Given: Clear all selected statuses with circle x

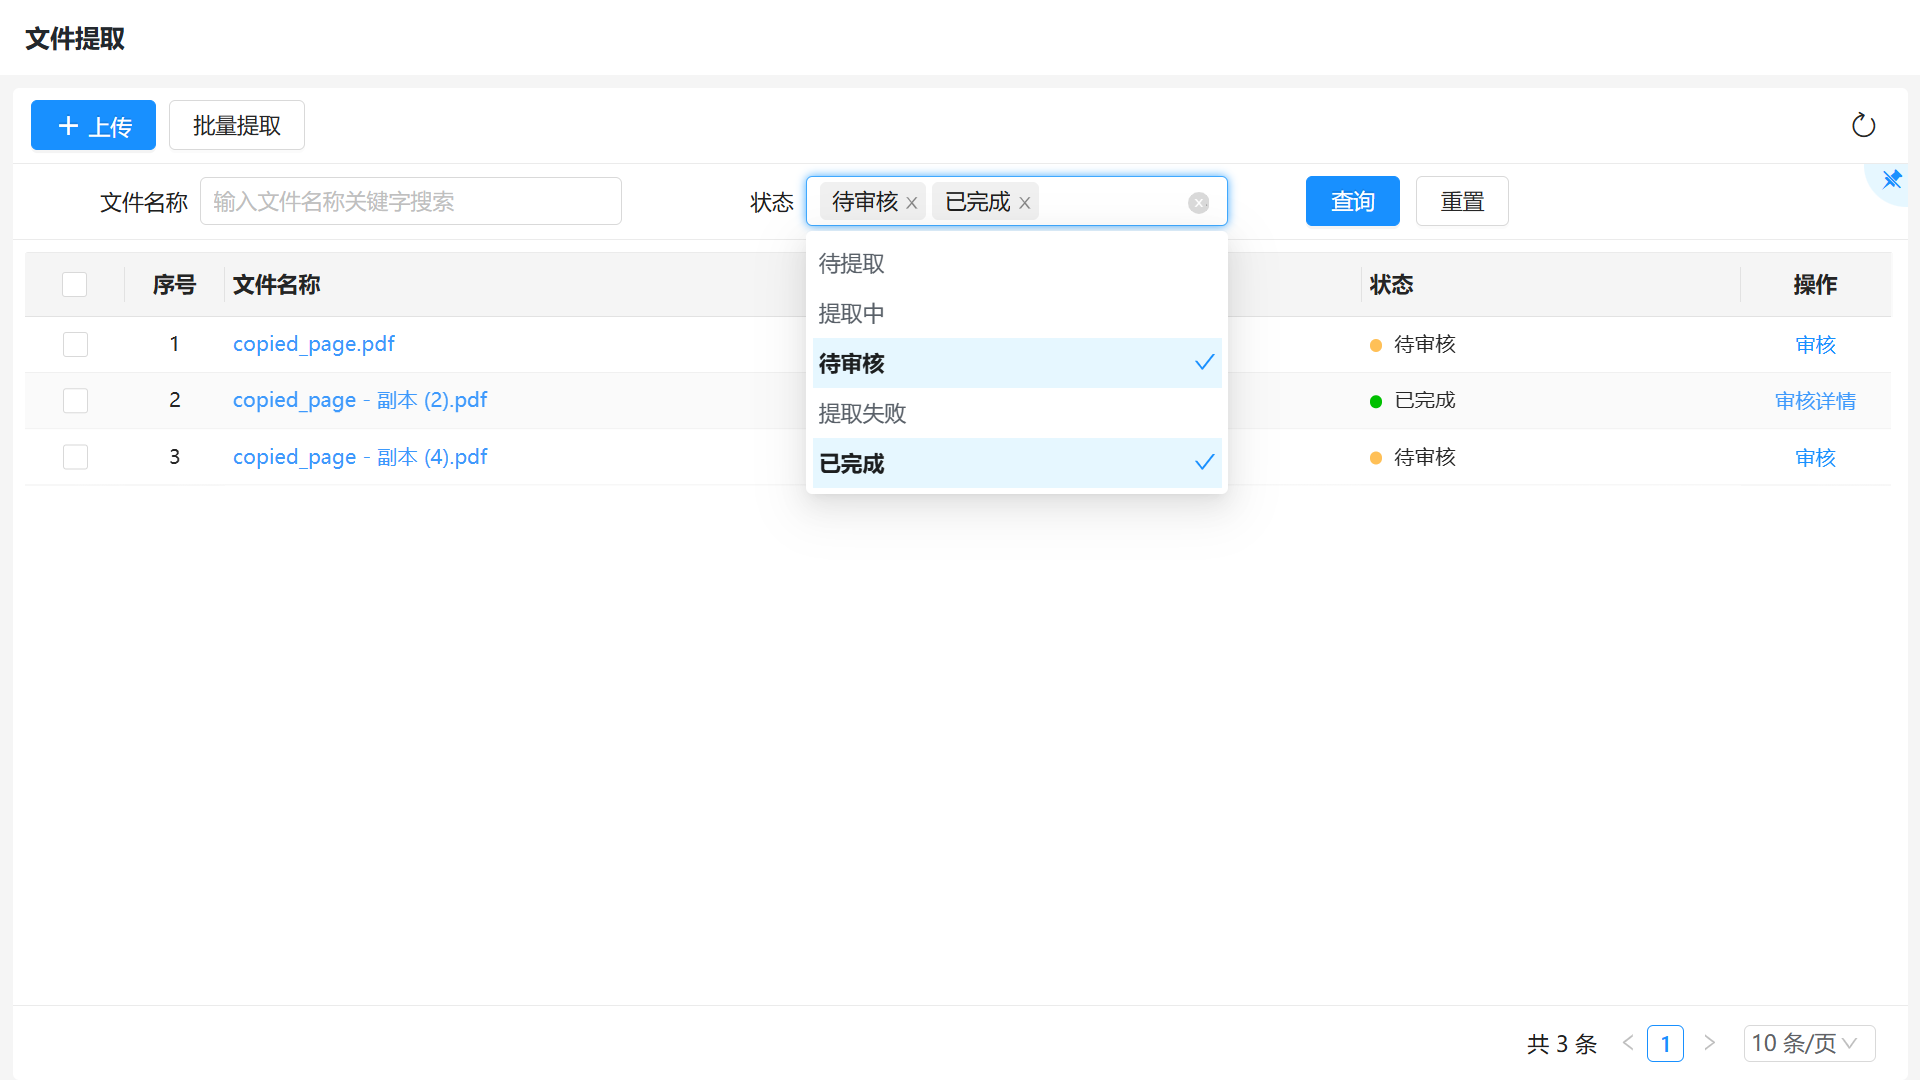Looking at the screenshot, I should [x=1198, y=203].
